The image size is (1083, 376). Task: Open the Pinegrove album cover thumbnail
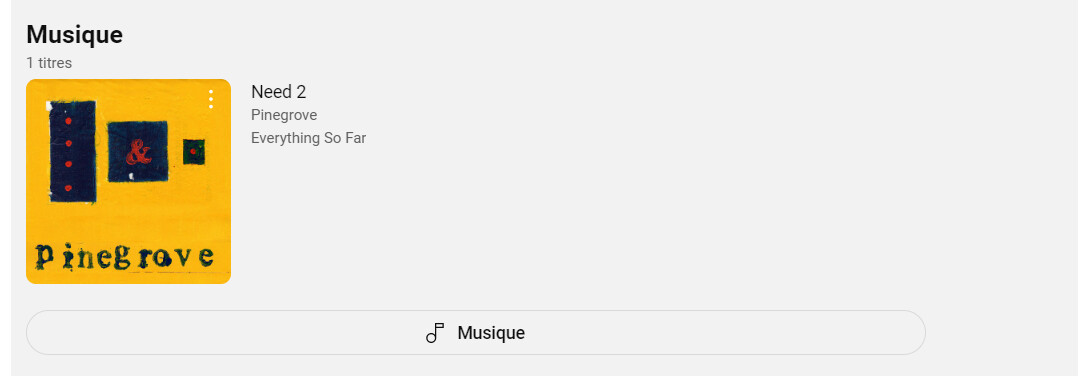tap(128, 181)
